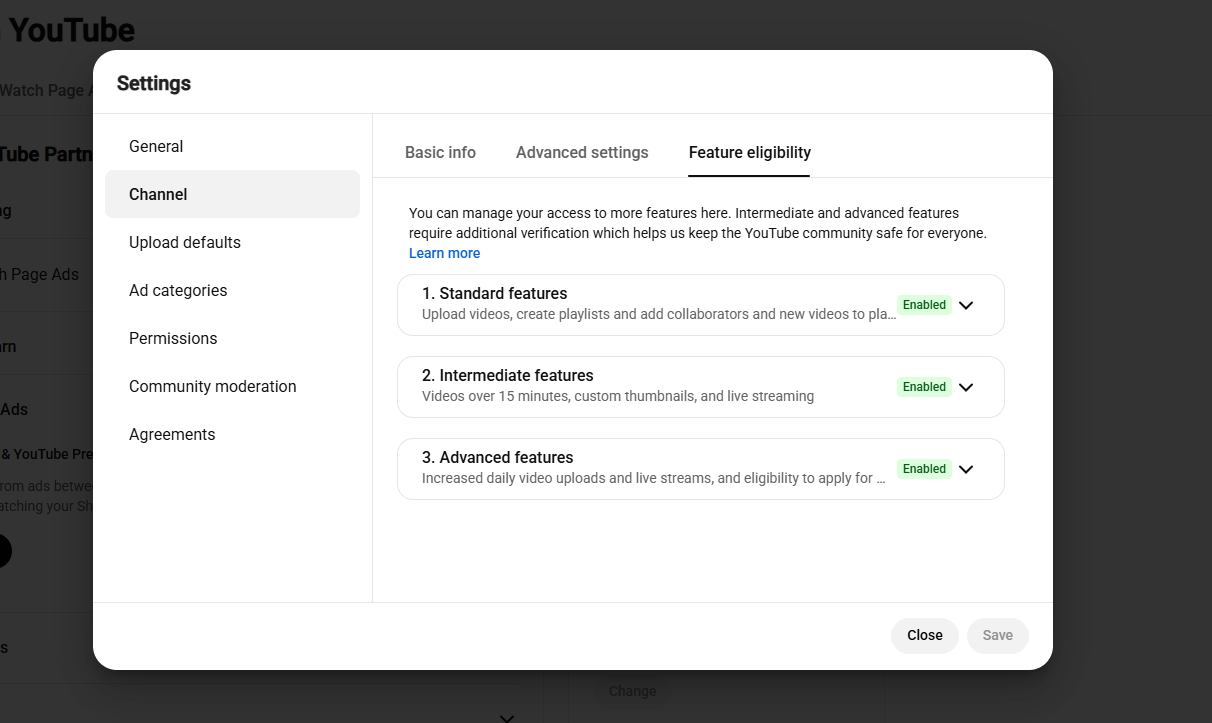Switch to the Advanced settings tab
This screenshot has width=1212, height=723.
click(x=582, y=153)
